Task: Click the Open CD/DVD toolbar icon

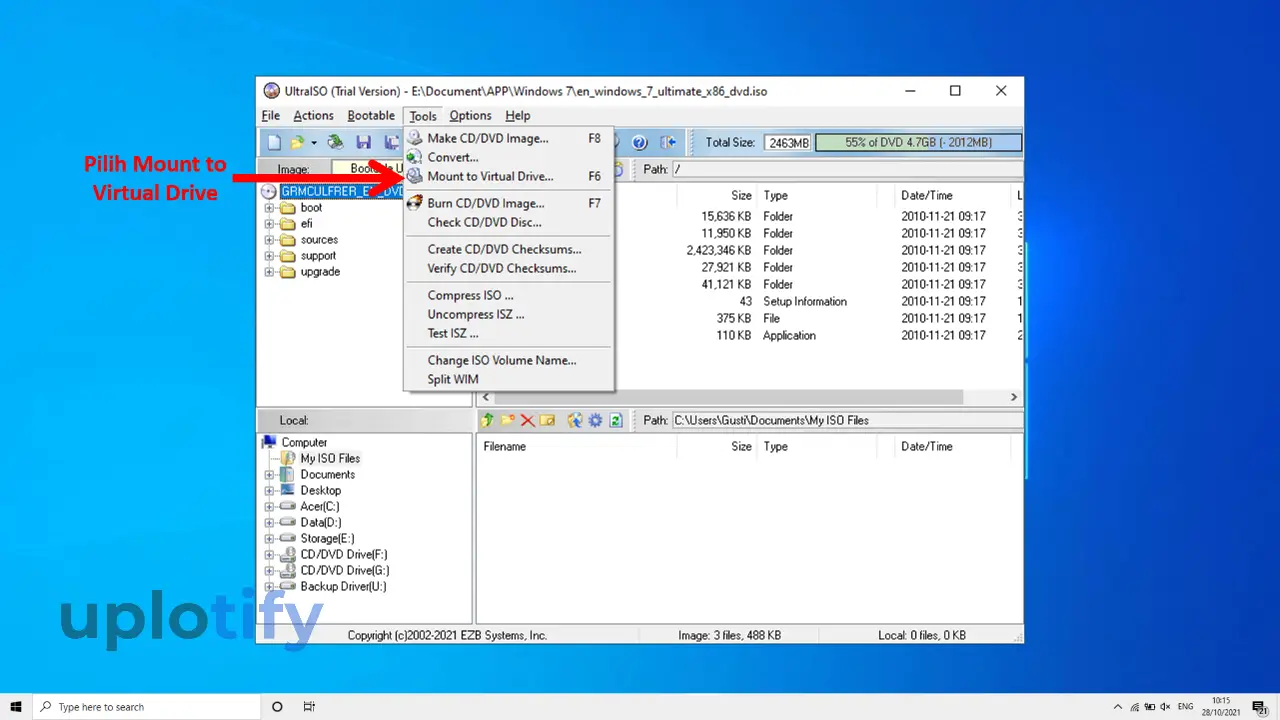Action: pyautogui.click(x=336, y=143)
